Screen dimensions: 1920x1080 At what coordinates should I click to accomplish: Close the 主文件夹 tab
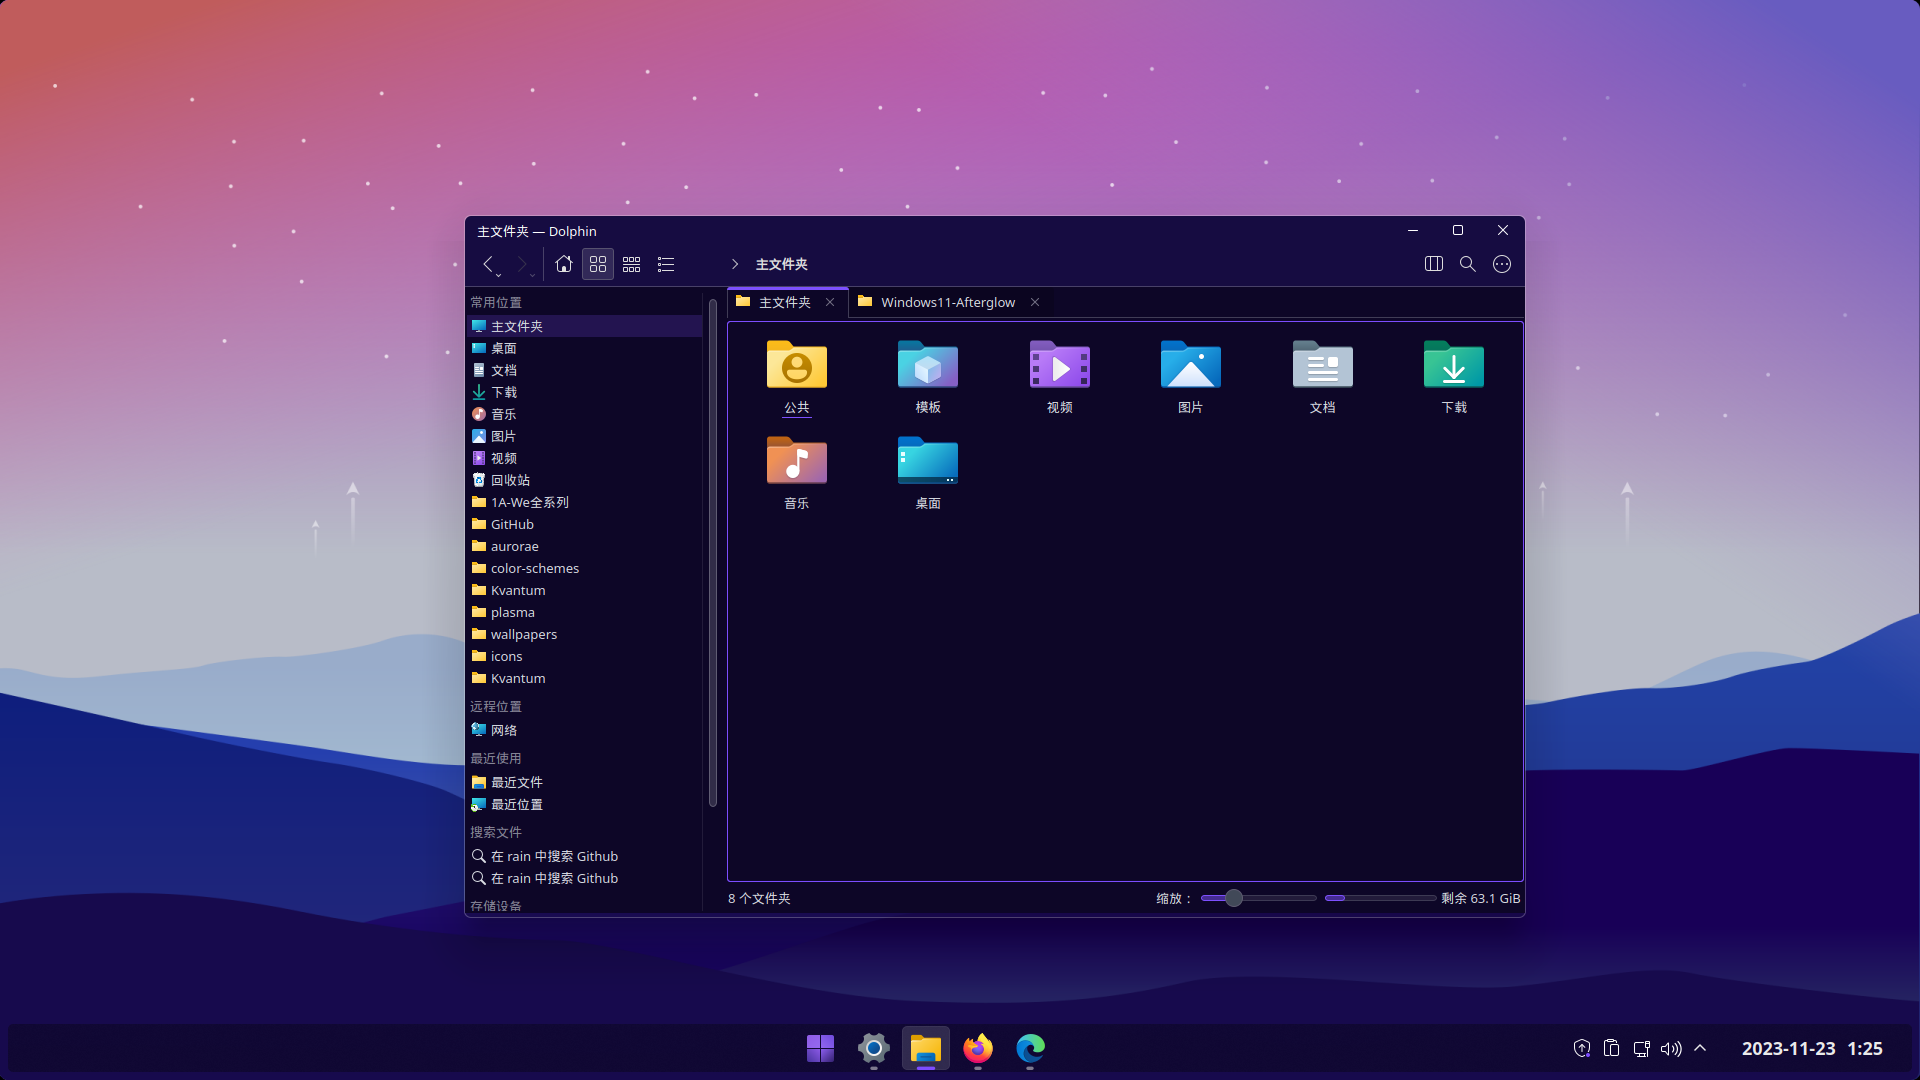(830, 302)
